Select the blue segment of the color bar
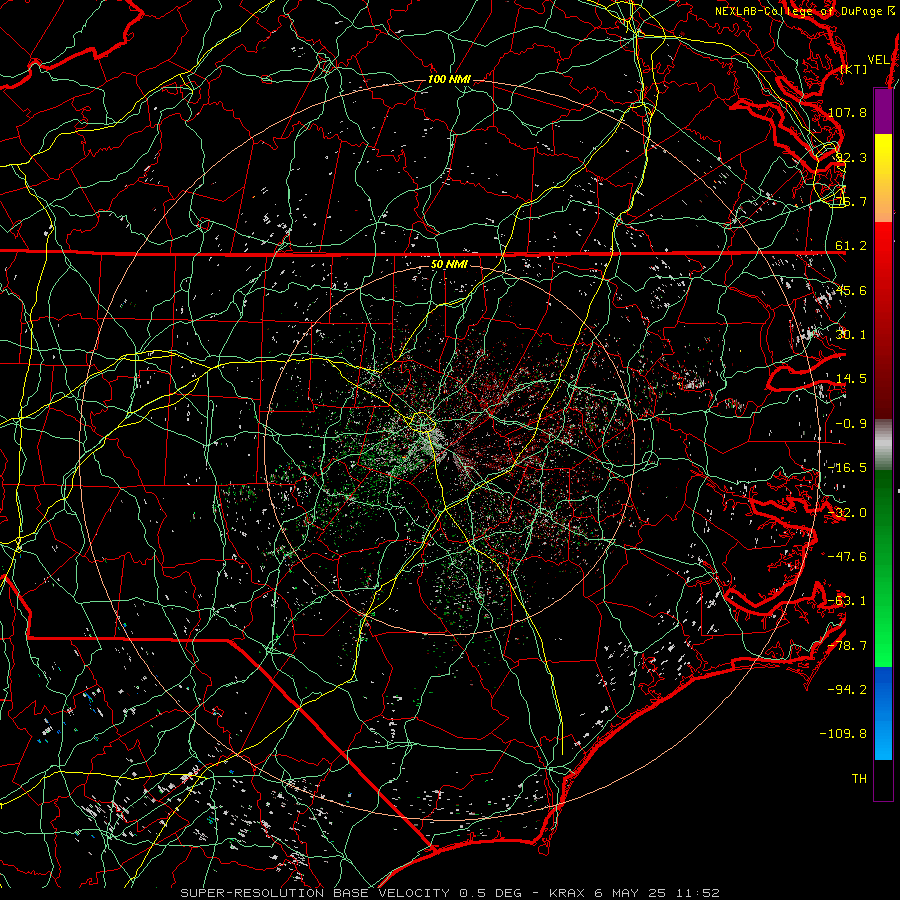This screenshot has width=900, height=900. [883, 713]
